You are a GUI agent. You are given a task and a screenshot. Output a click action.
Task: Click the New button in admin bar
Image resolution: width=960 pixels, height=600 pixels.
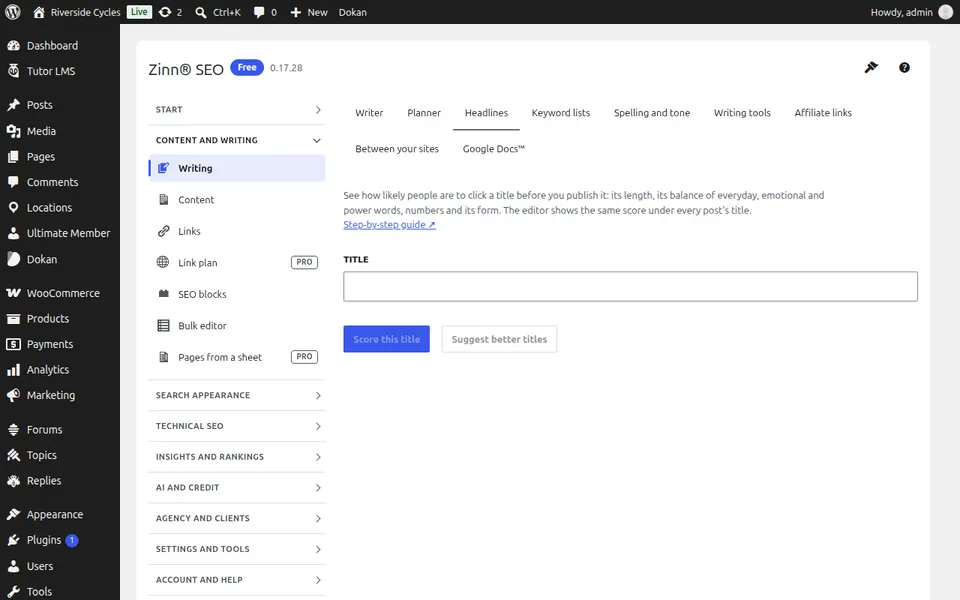(309, 12)
